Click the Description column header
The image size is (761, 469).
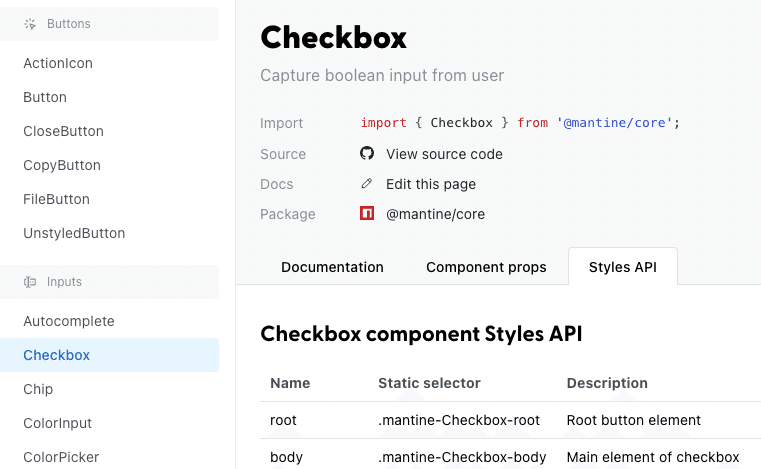click(607, 383)
